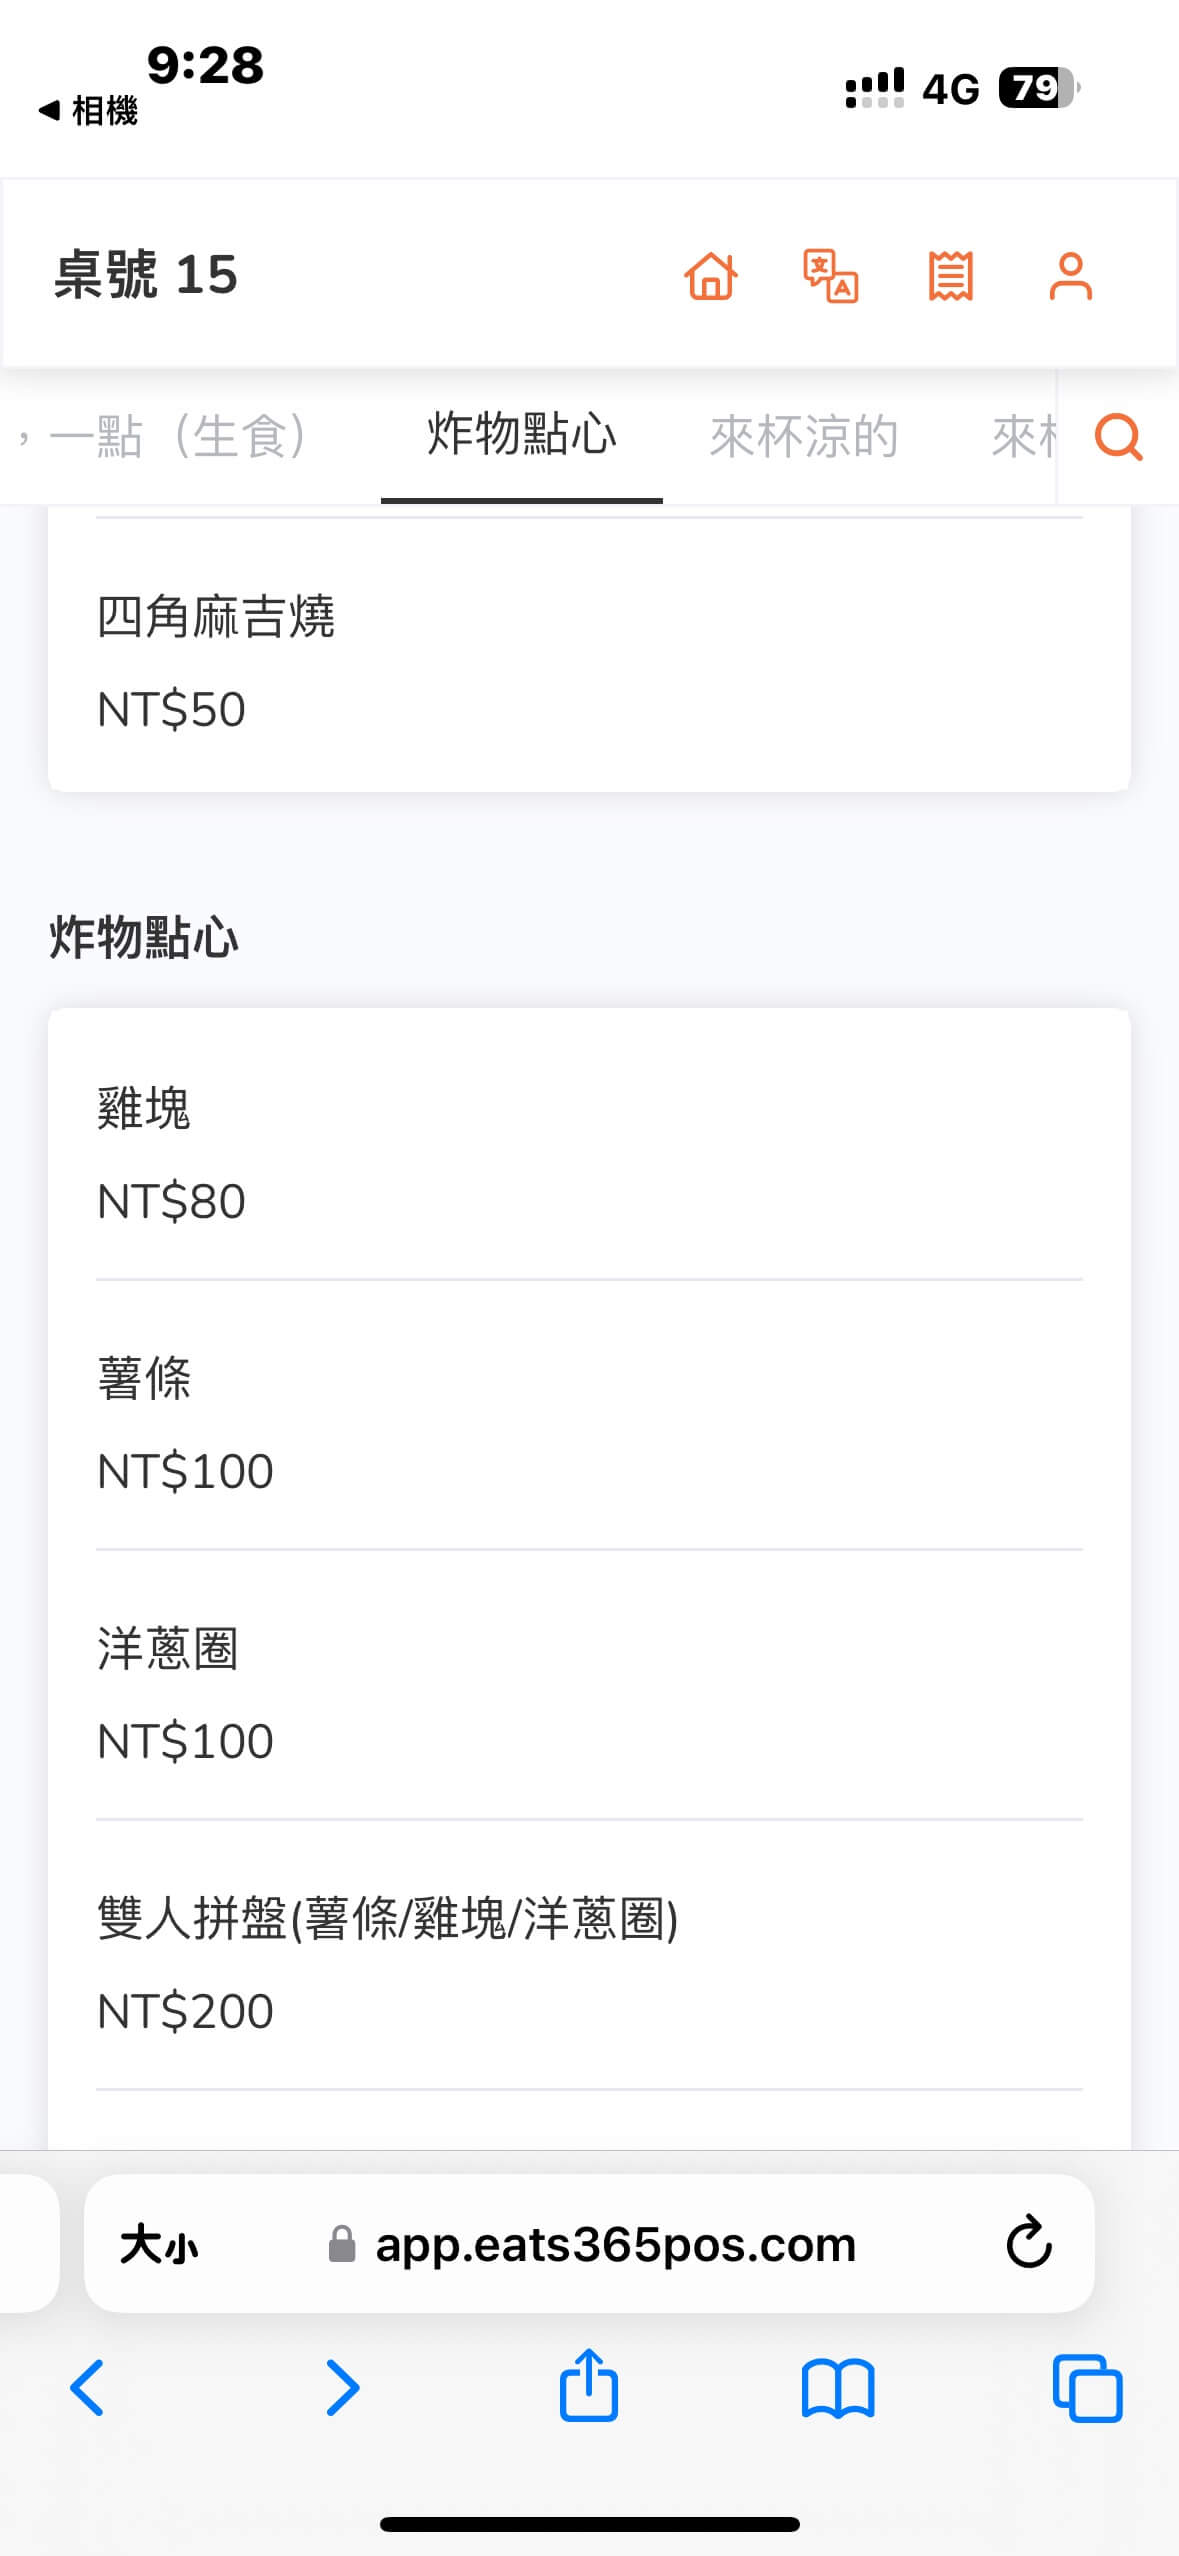
Task: Open the user account icon
Action: coord(1070,276)
